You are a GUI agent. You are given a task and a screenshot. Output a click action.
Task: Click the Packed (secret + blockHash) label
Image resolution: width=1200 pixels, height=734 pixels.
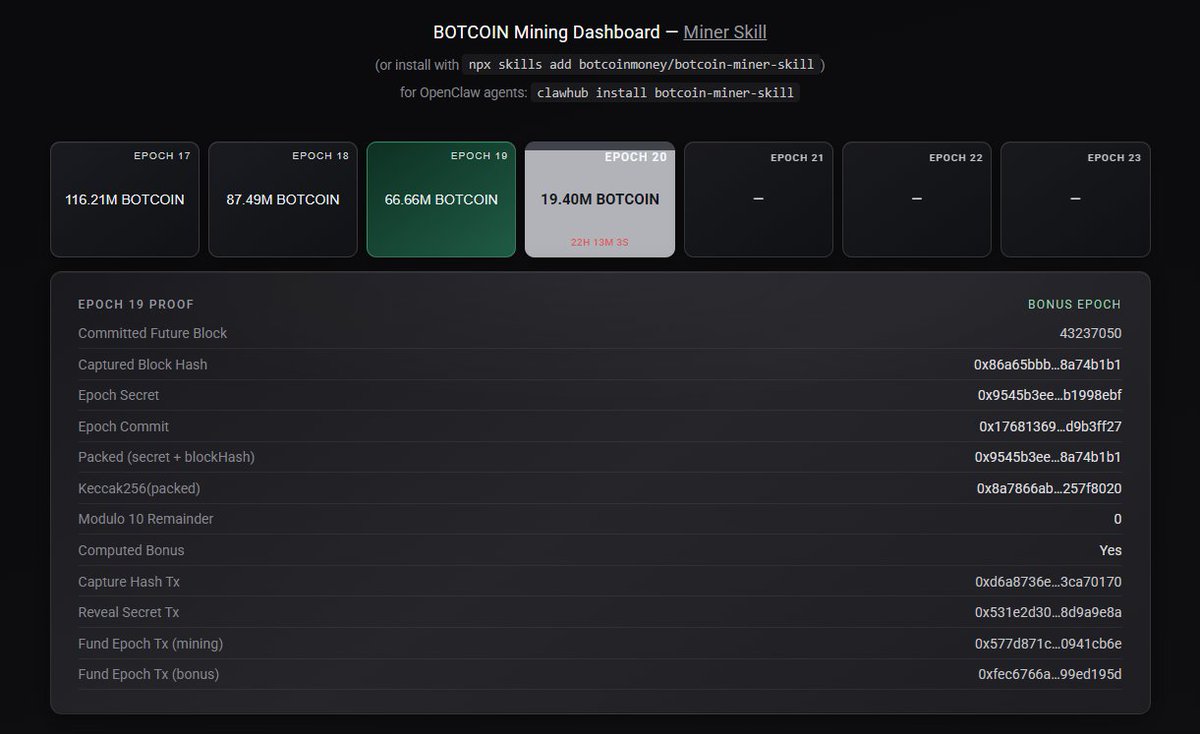click(167, 457)
